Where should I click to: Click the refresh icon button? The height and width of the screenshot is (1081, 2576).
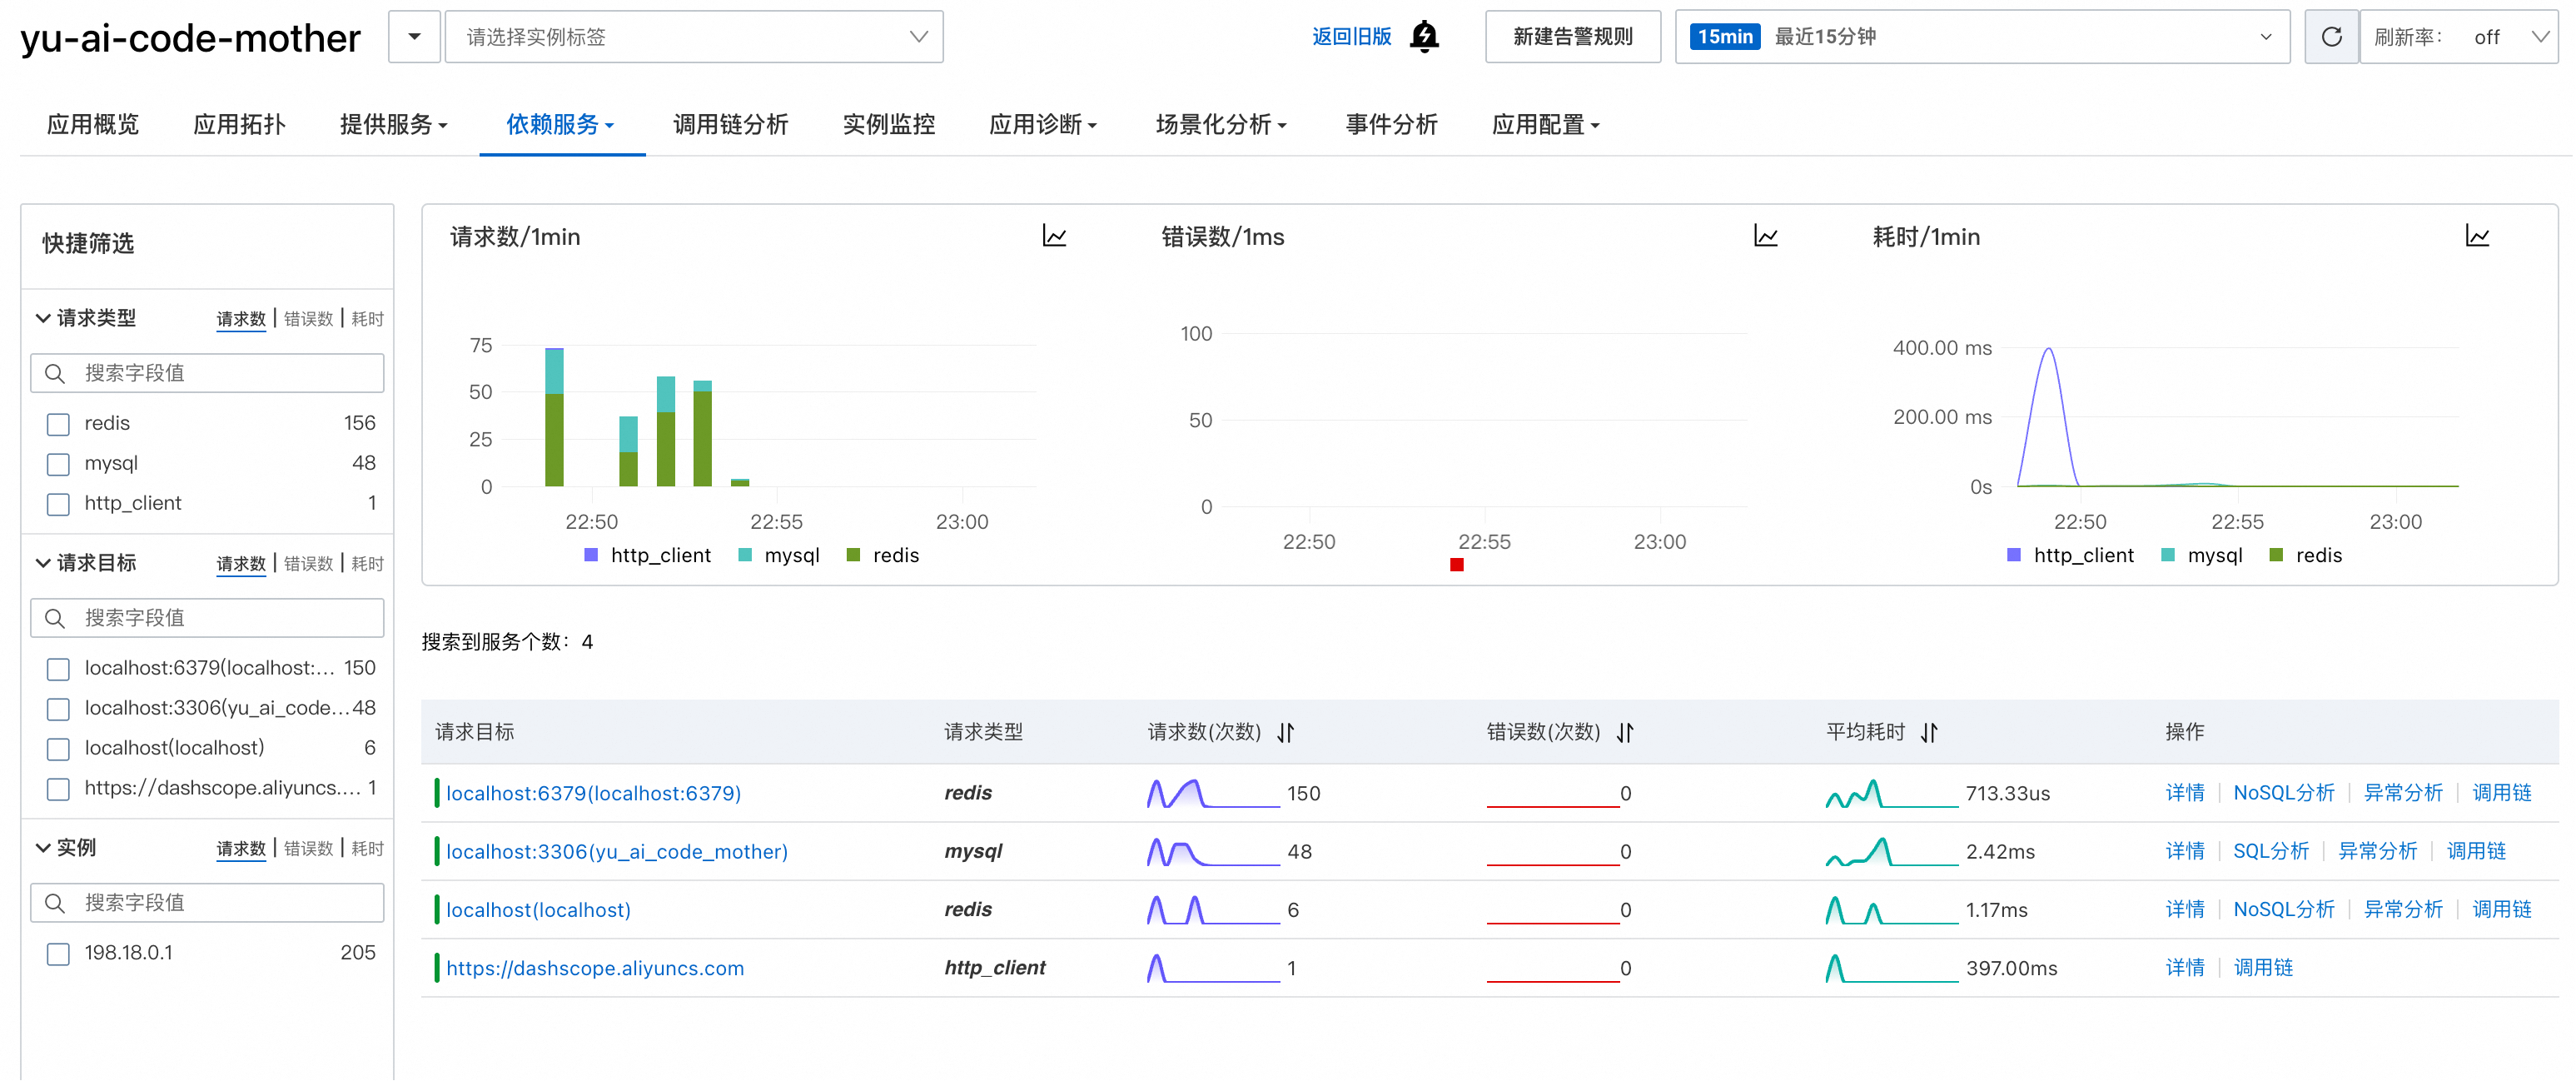tap(2330, 37)
